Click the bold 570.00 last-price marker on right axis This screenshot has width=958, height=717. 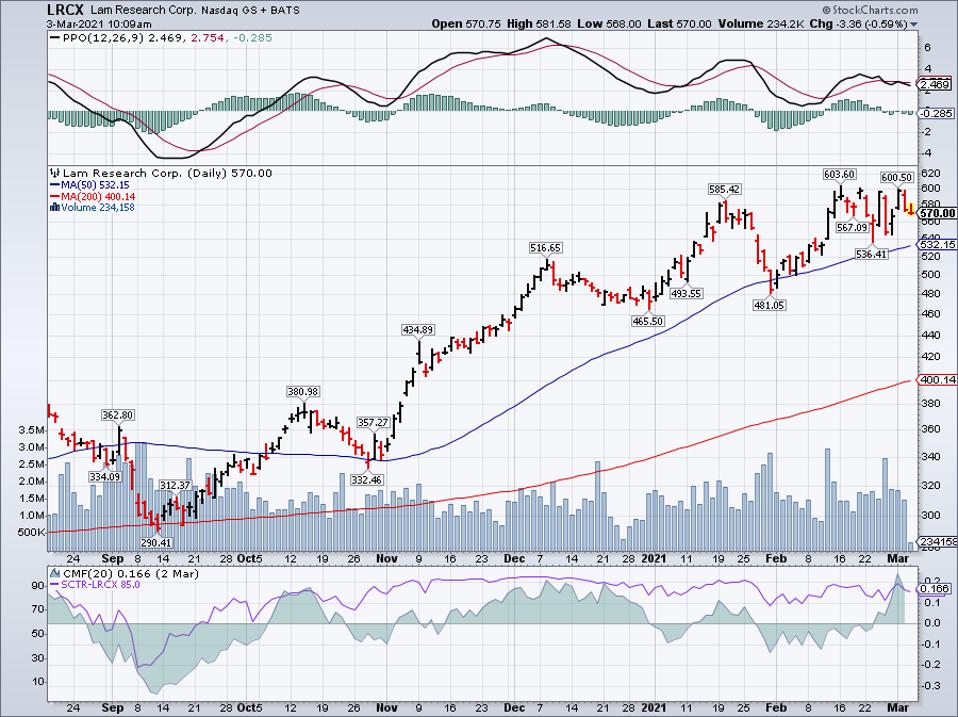point(937,213)
